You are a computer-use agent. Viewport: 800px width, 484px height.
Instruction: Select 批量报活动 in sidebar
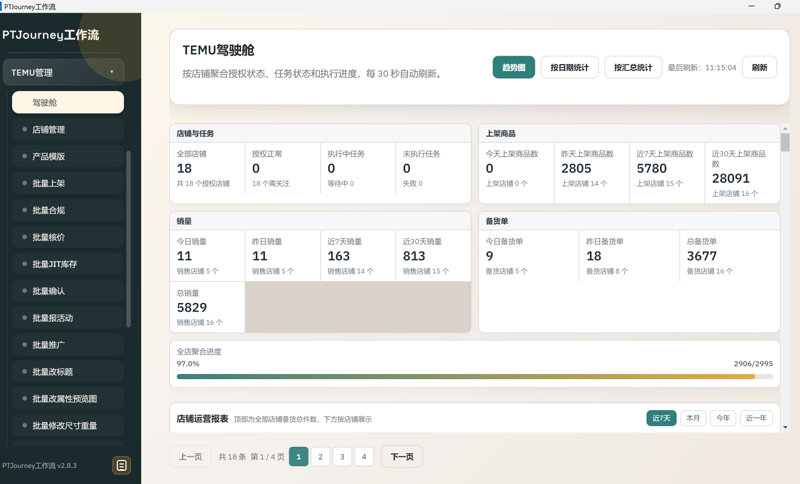pyautogui.click(x=68, y=318)
